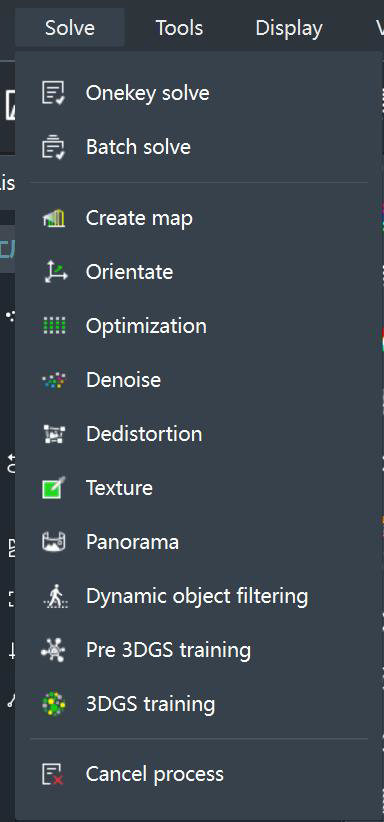
Task: Click the Pre 3DGS training network icon
Action: coord(54,650)
